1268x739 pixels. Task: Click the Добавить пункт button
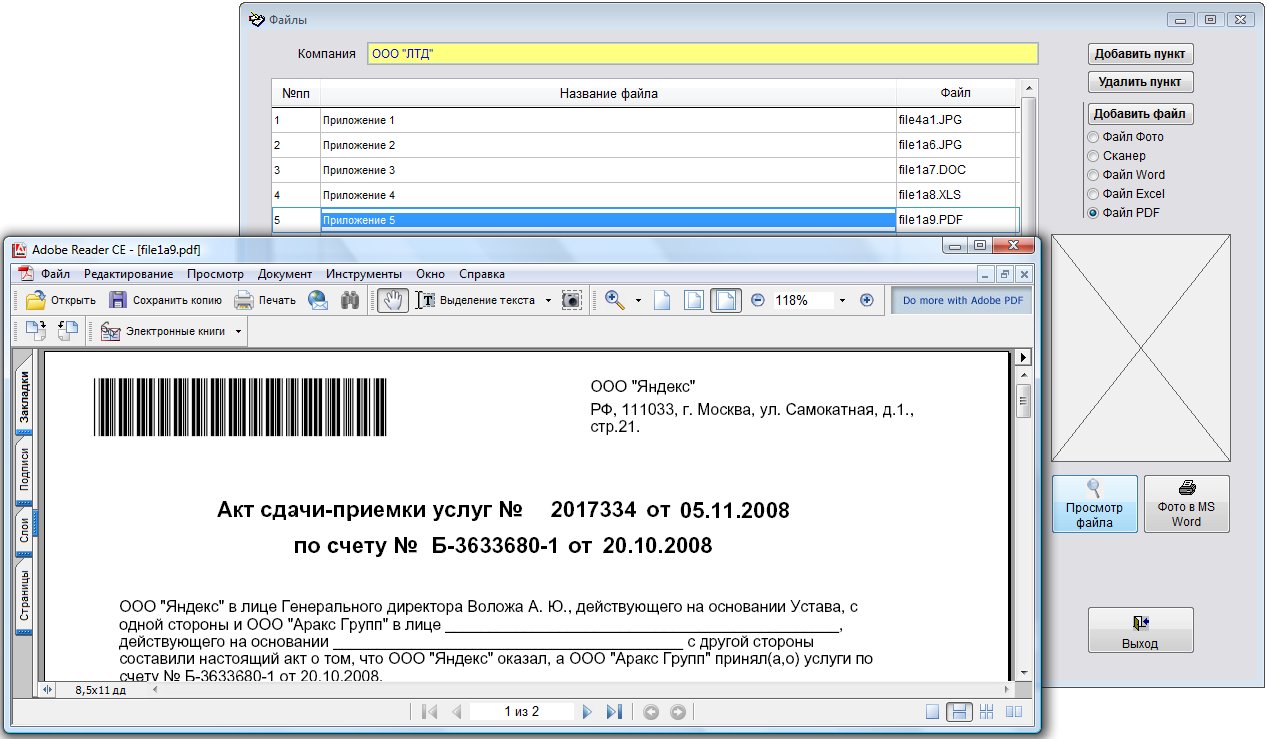click(x=1140, y=54)
